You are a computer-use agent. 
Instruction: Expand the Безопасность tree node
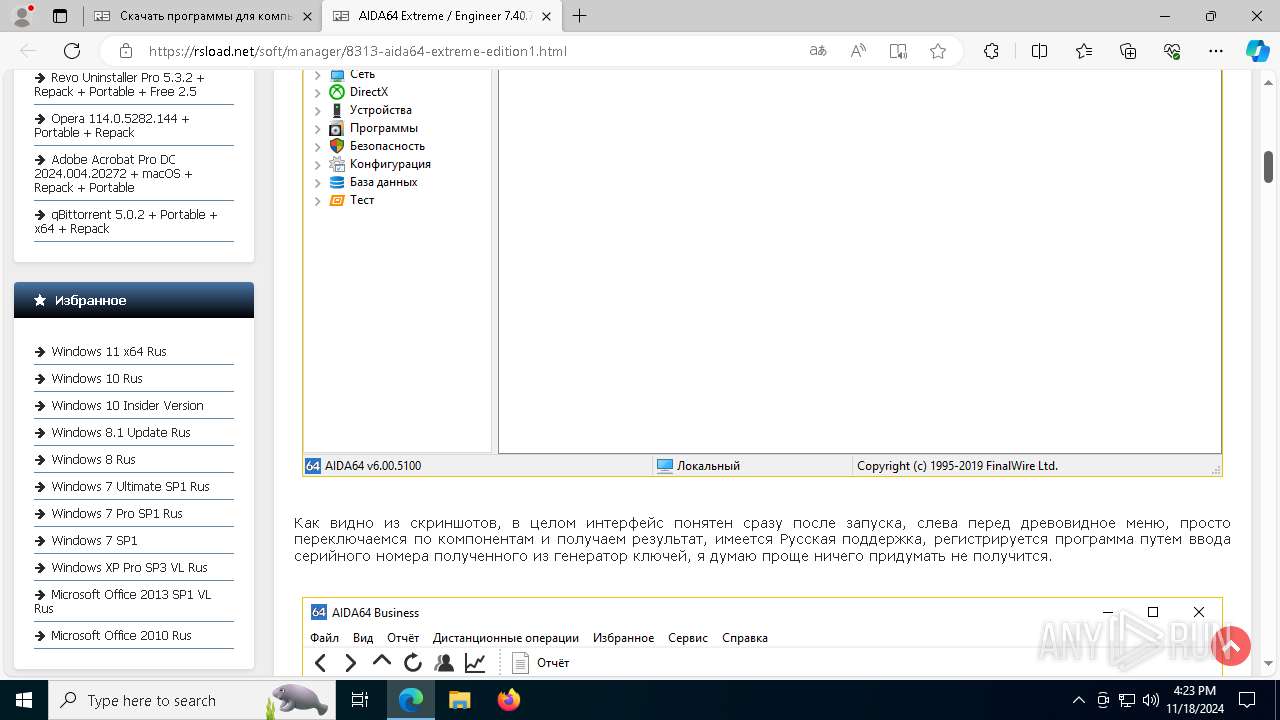(318, 147)
